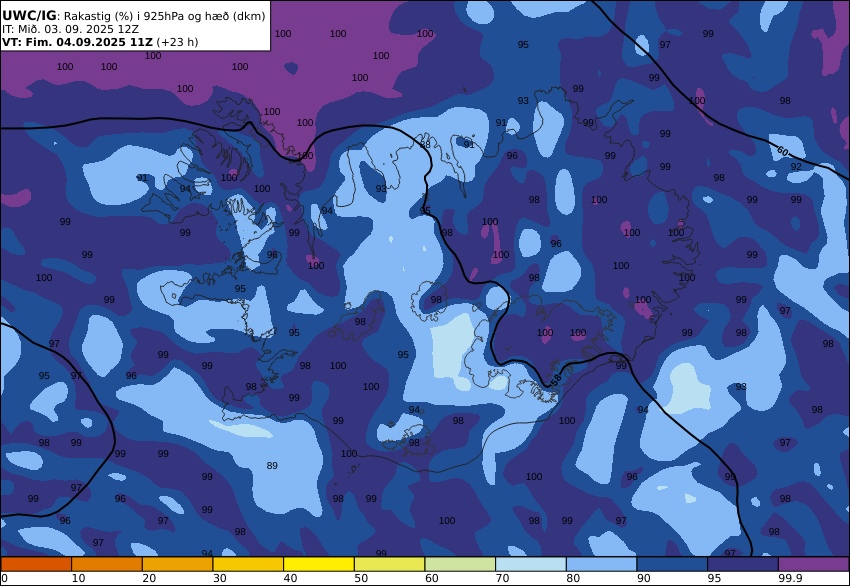This screenshot has height=586, width=850.
Task: Select the sky blue 80–90 legend swatch
Action: 602,564
